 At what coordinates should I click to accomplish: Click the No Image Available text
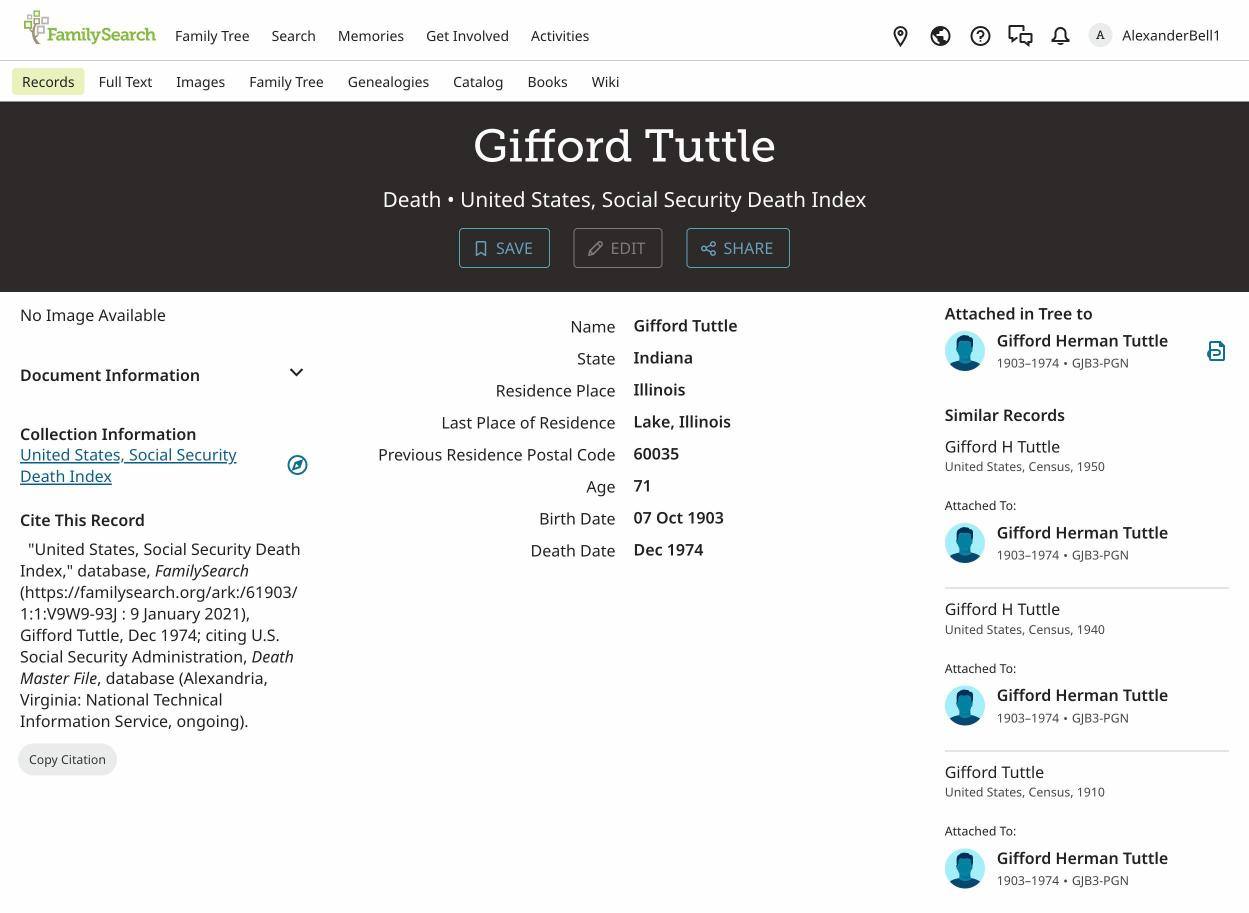(x=93, y=315)
